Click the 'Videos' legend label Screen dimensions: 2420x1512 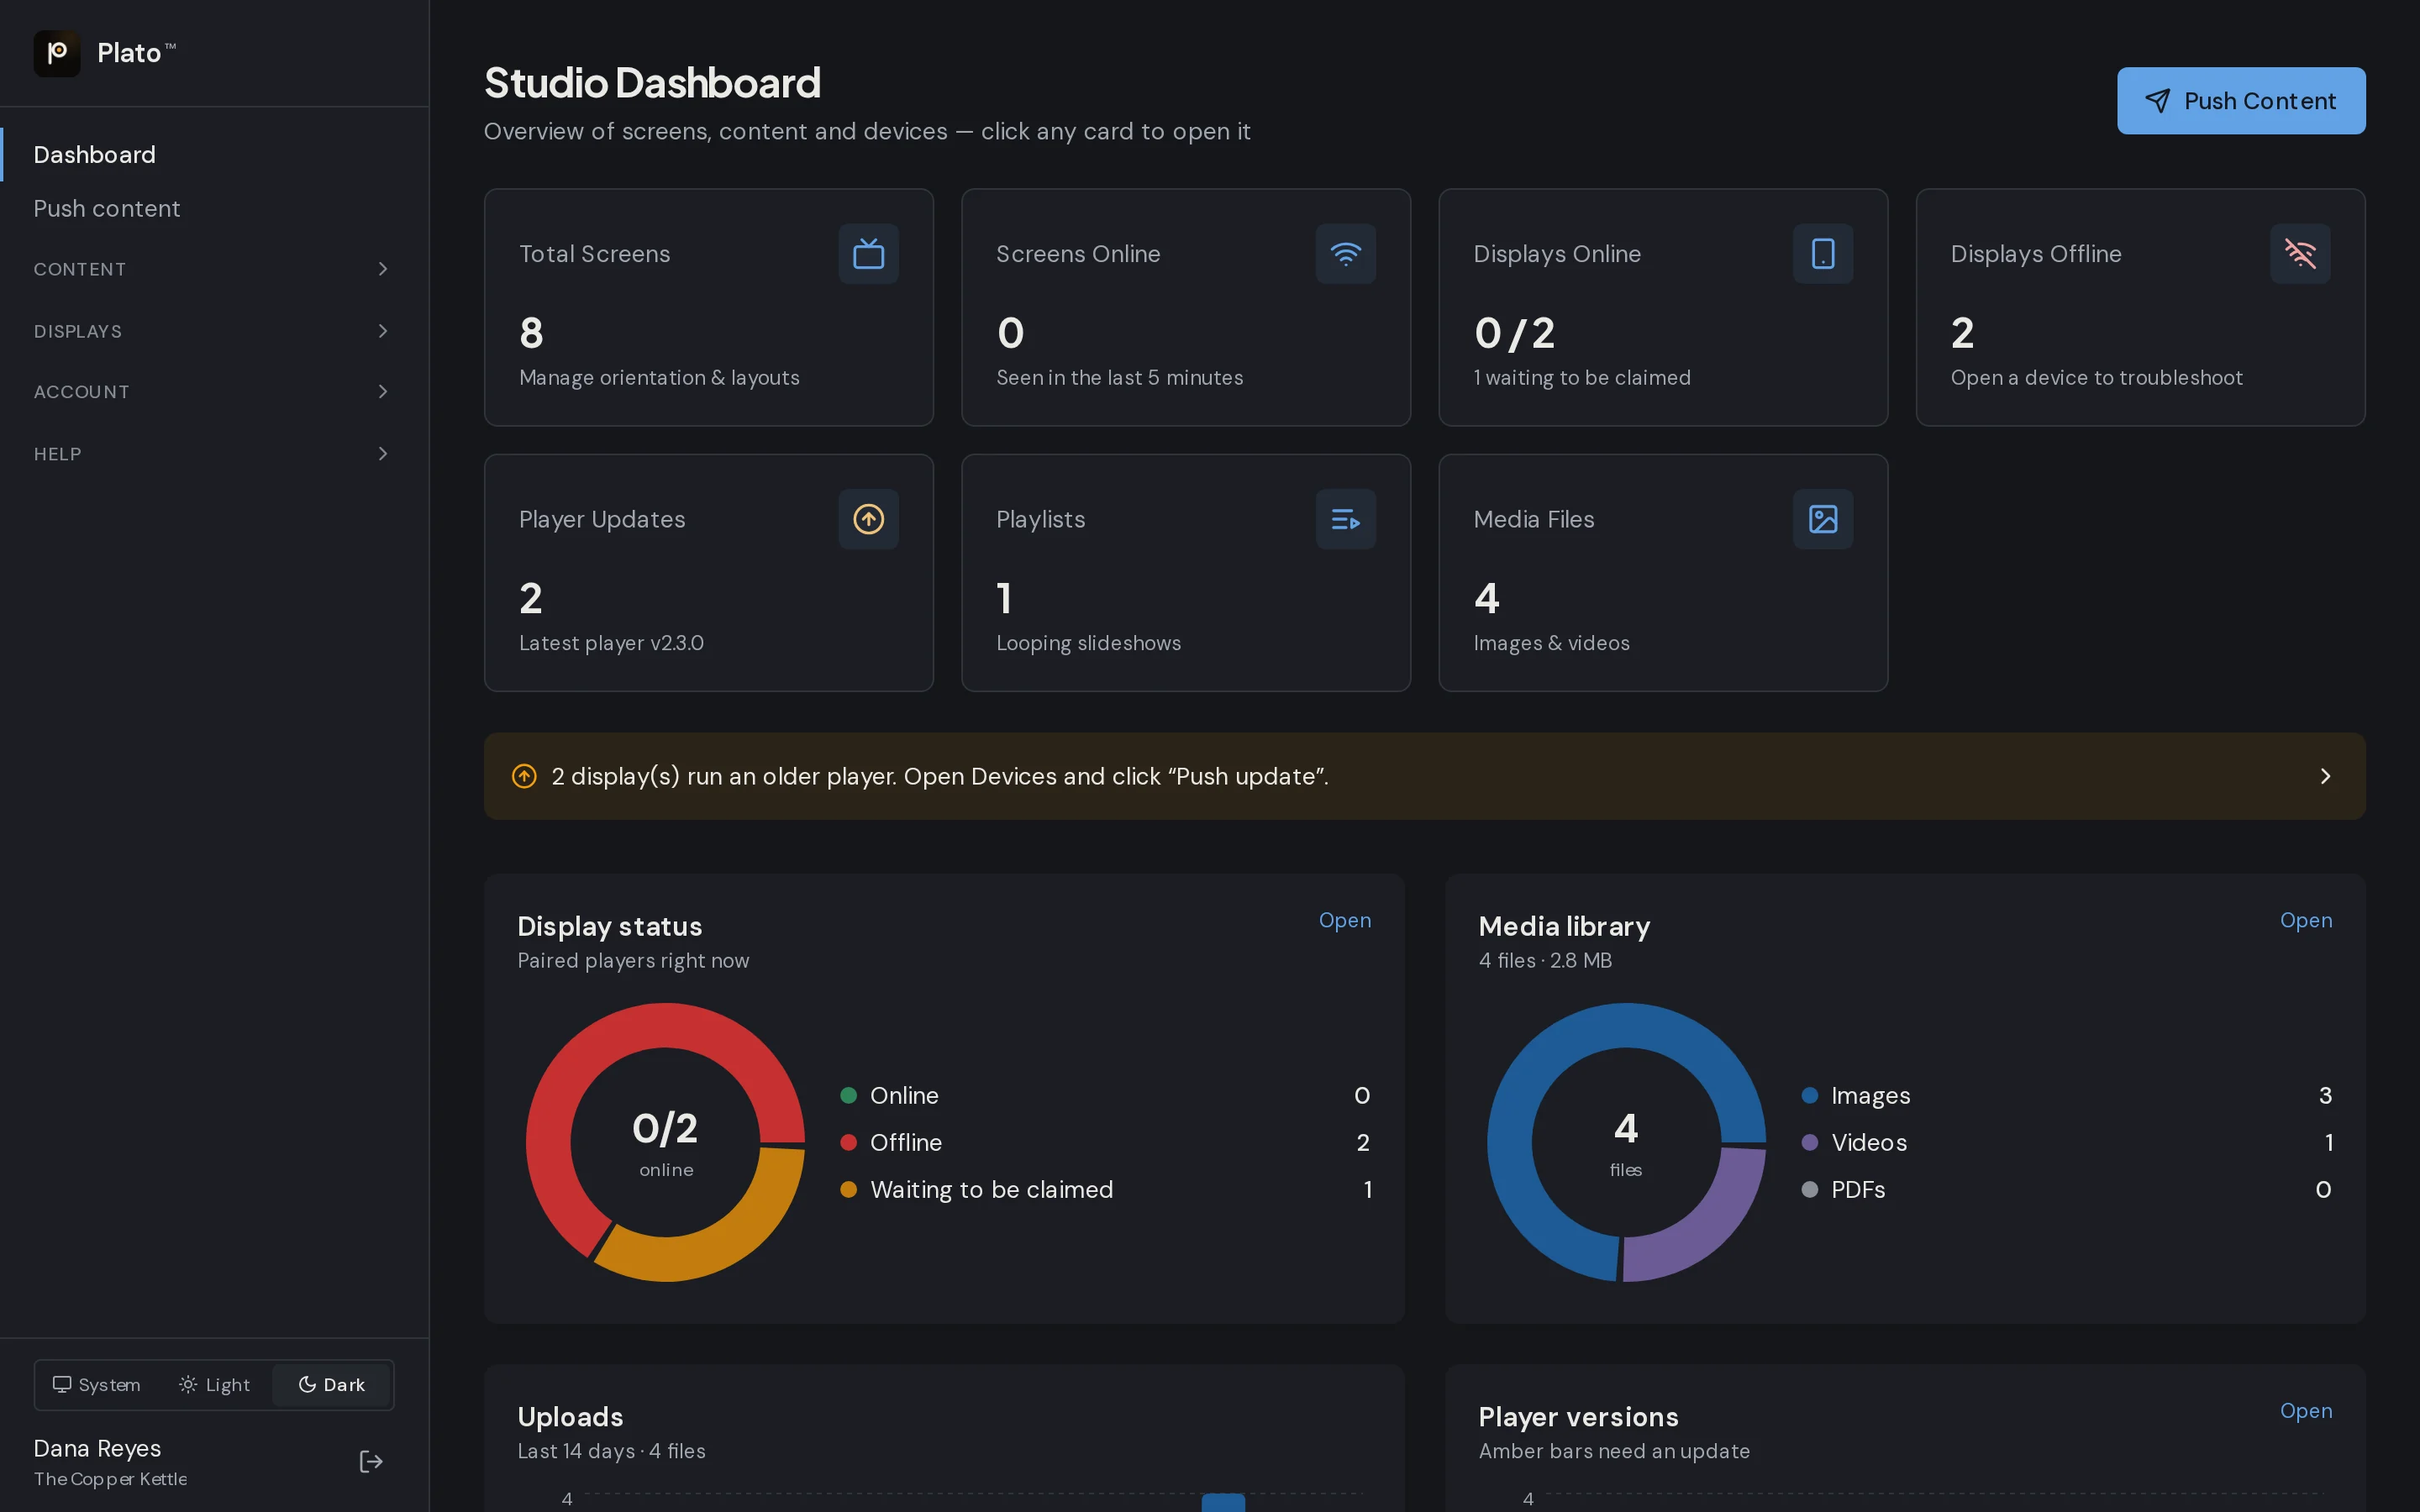point(1869,1142)
